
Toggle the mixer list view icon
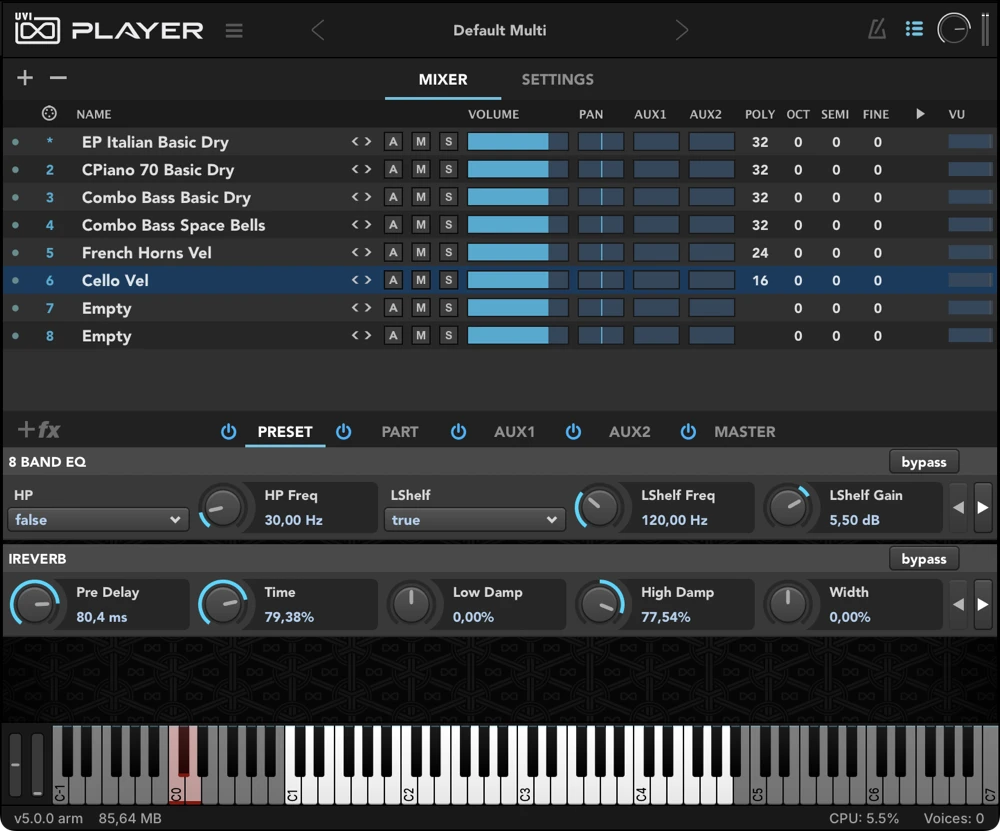[x=914, y=29]
